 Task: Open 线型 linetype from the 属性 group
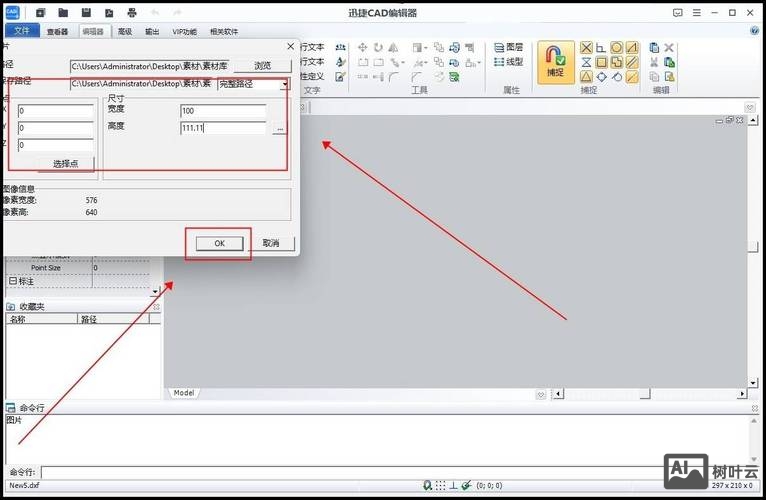[509, 62]
